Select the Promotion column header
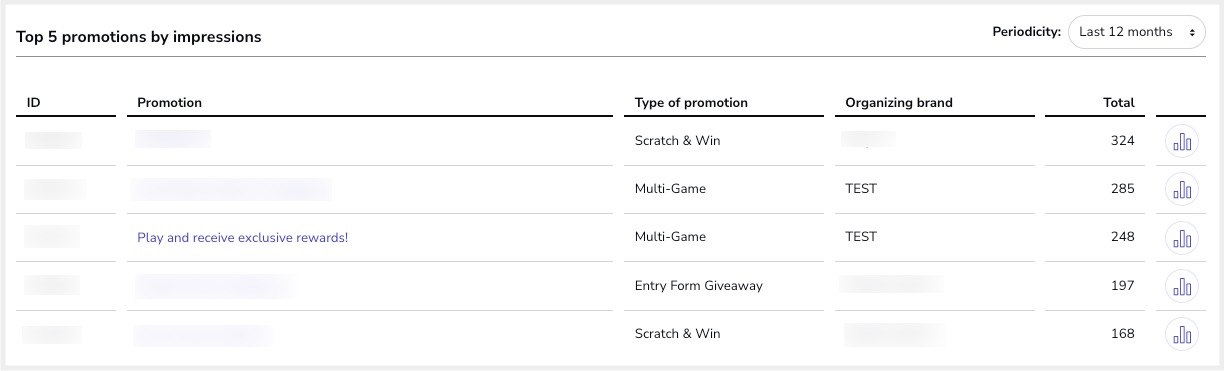Image resolution: width=1224 pixels, height=371 pixels. point(169,102)
